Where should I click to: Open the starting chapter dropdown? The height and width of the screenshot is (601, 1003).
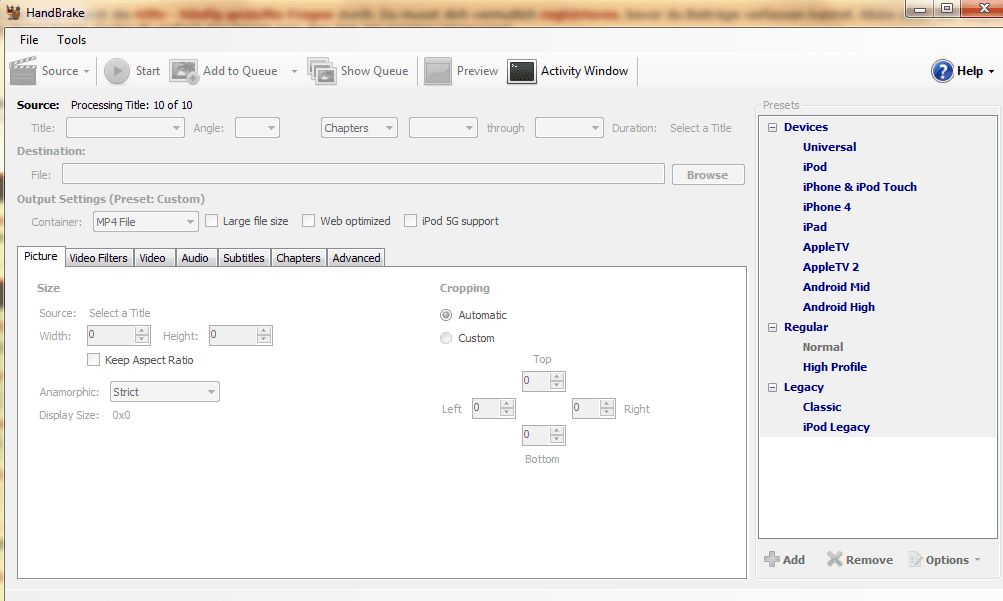click(443, 128)
